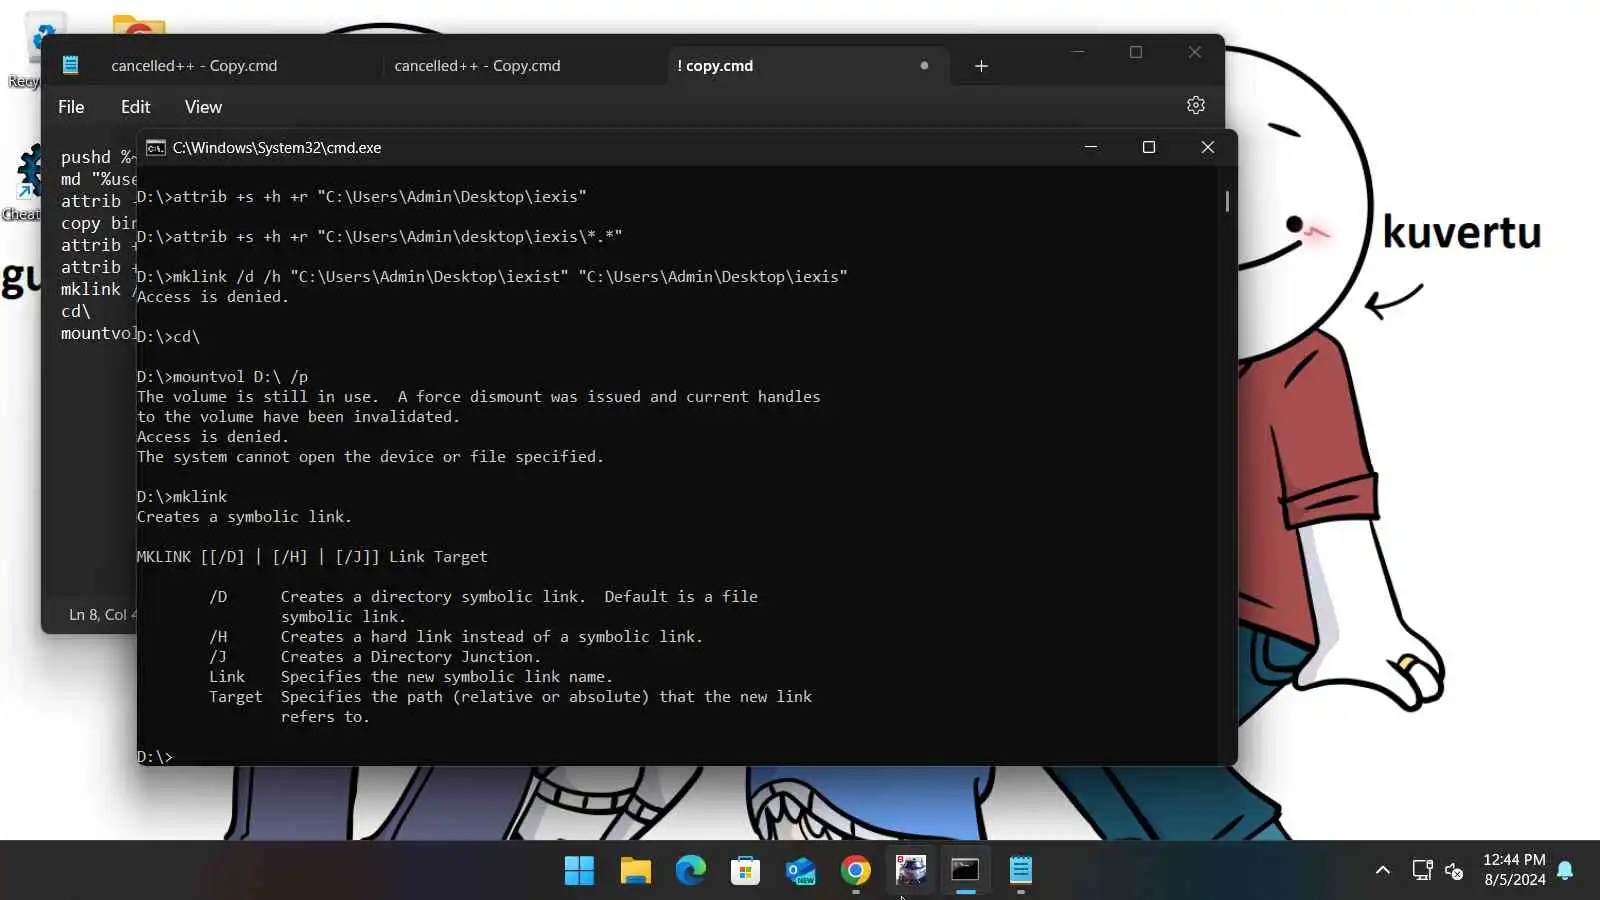Click the 'mountvol' line in Notepad
This screenshot has width=1600, height=900.
(98, 333)
